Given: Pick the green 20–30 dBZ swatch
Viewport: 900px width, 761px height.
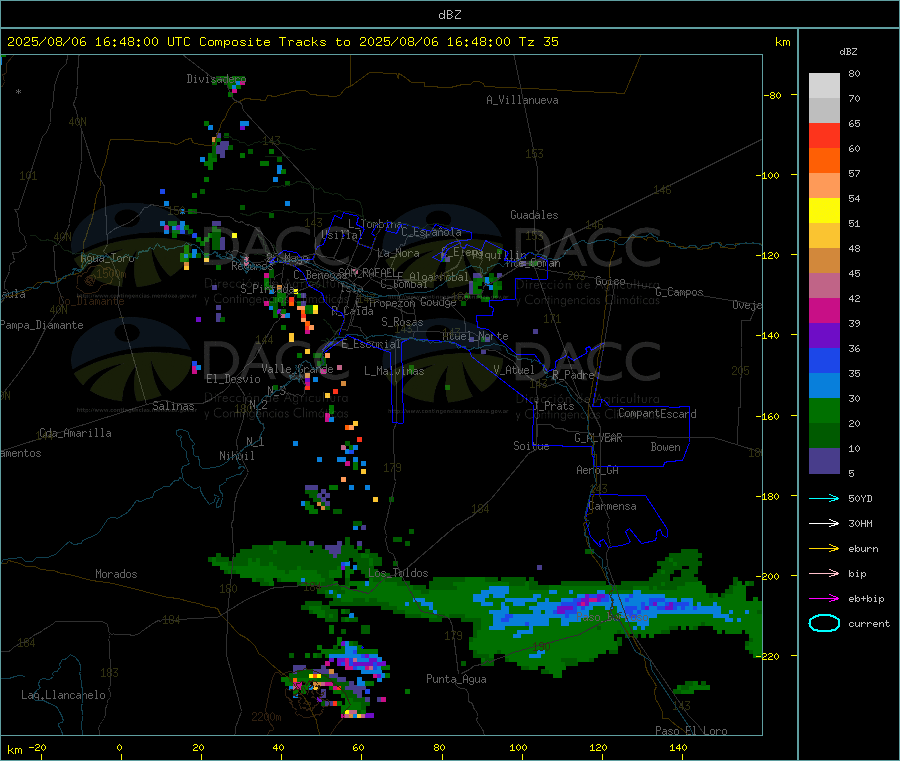Looking at the screenshot, I should click(x=824, y=410).
